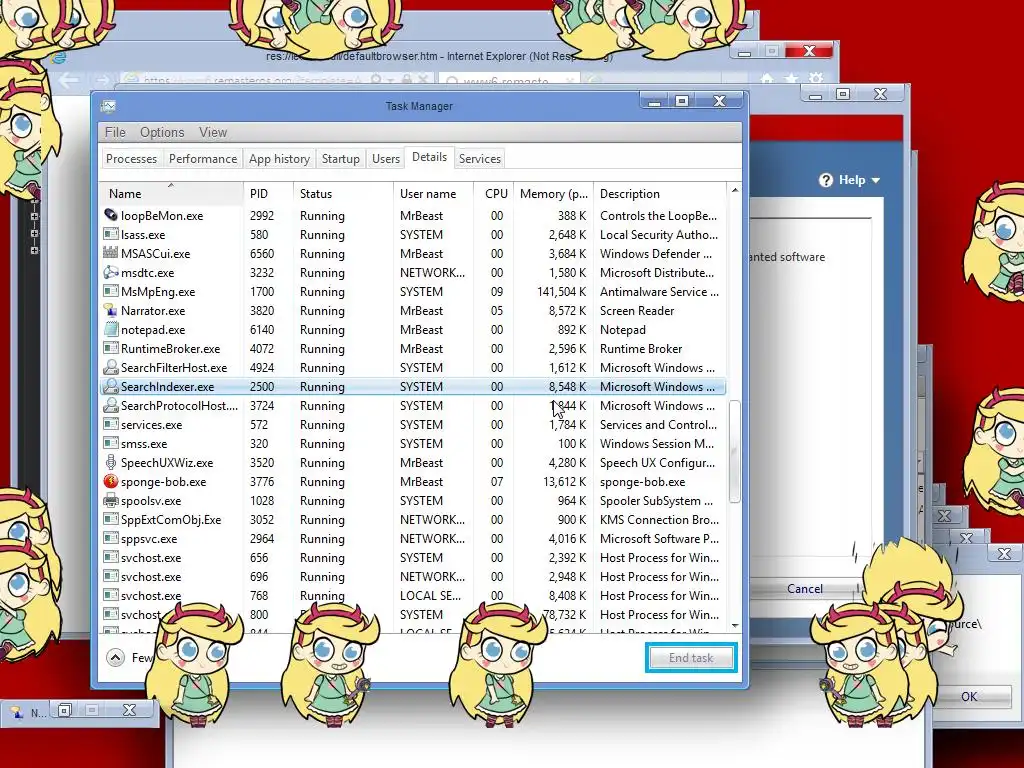Switch to the Startup tab

[x=340, y=159]
